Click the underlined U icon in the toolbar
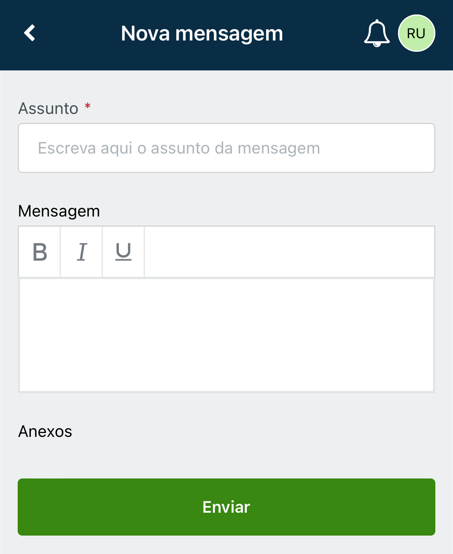 tap(123, 252)
